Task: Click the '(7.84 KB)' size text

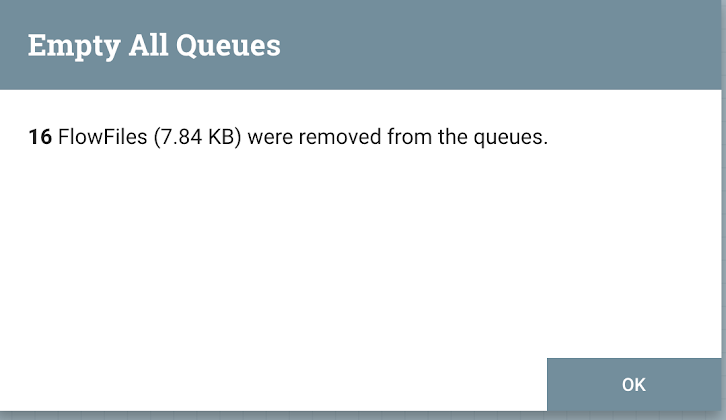Action: [197, 138]
